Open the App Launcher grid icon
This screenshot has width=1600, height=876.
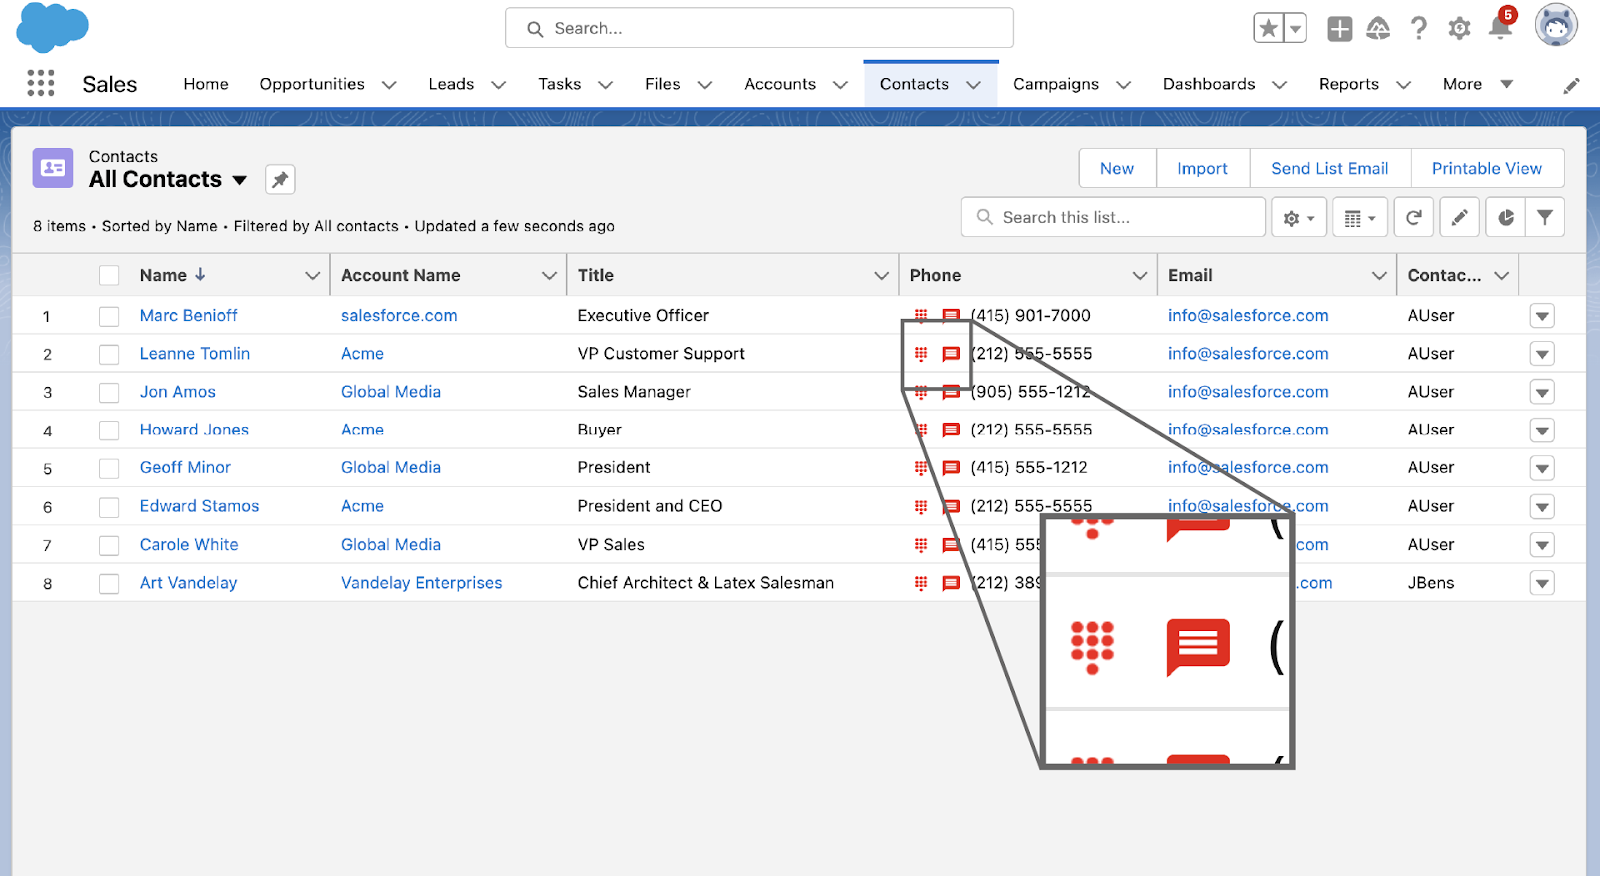pos(41,83)
